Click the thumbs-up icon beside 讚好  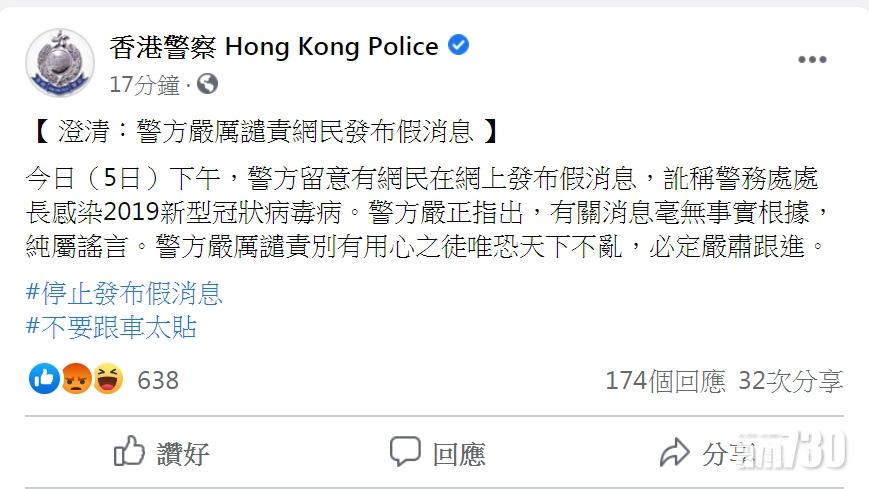[x=130, y=452]
